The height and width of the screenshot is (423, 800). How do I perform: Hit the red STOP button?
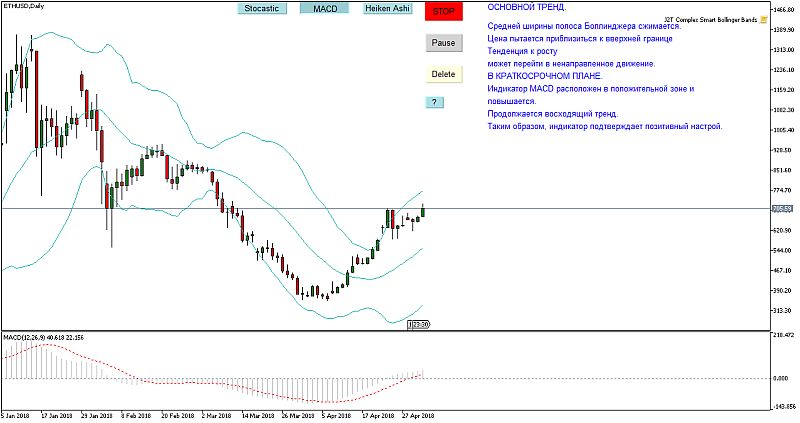pos(443,11)
